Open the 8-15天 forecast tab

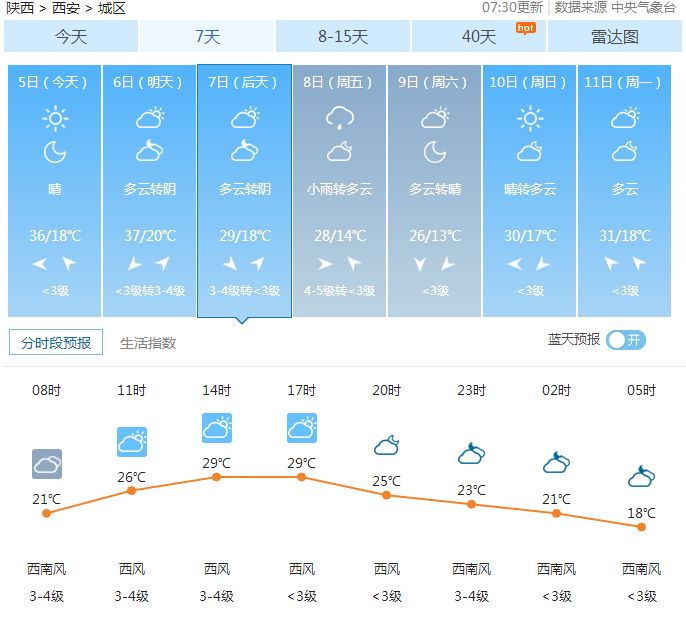click(x=343, y=36)
